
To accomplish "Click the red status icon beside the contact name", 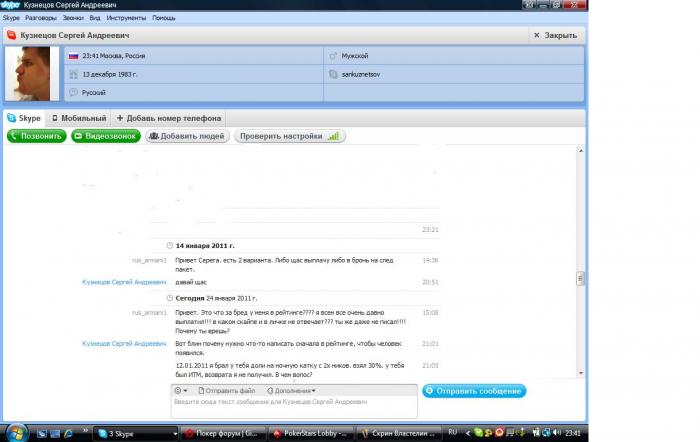I will pyautogui.click(x=11, y=35).
